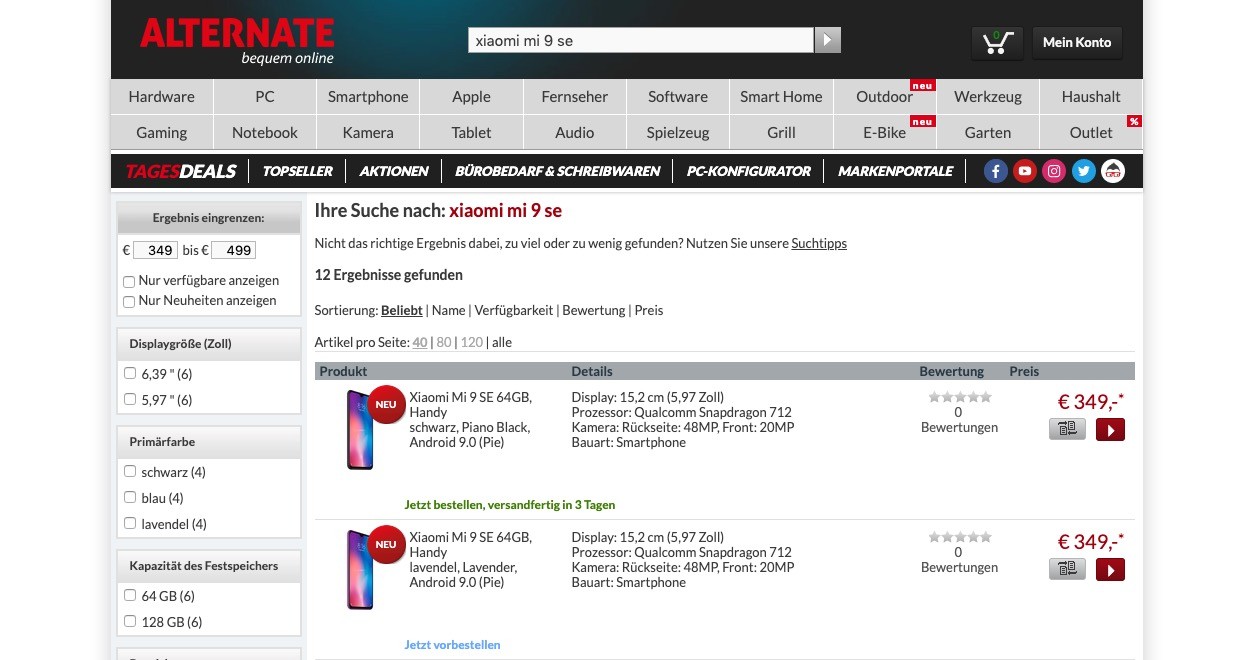Open the Garten category
The image size is (1255, 660).
988,132
